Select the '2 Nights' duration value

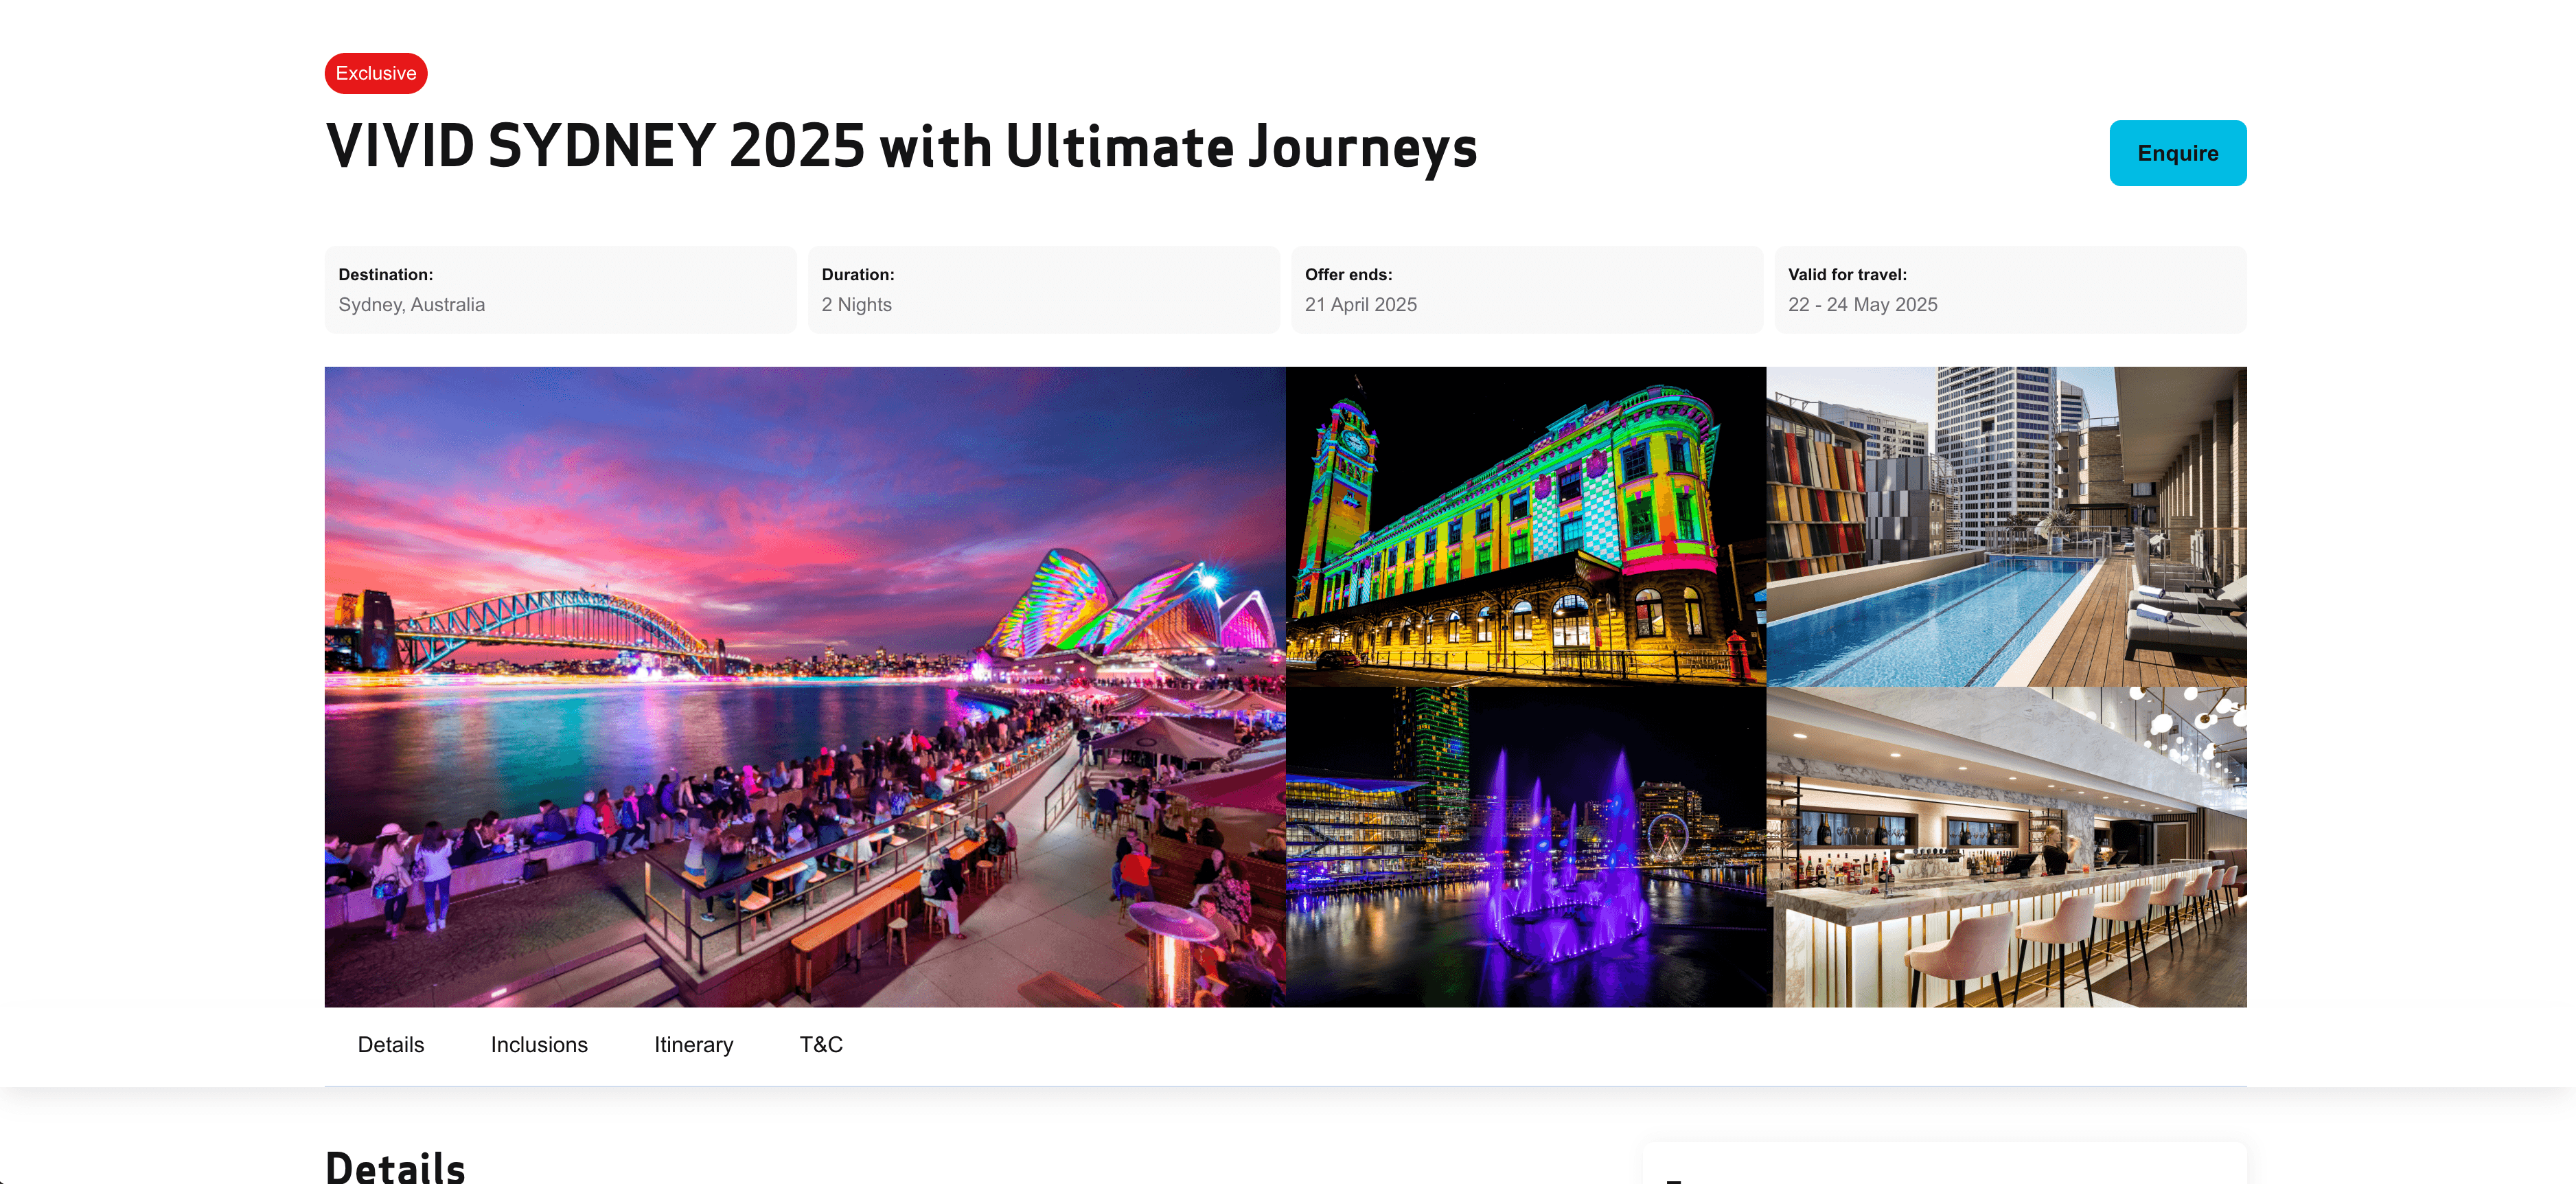(x=857, y=304)
